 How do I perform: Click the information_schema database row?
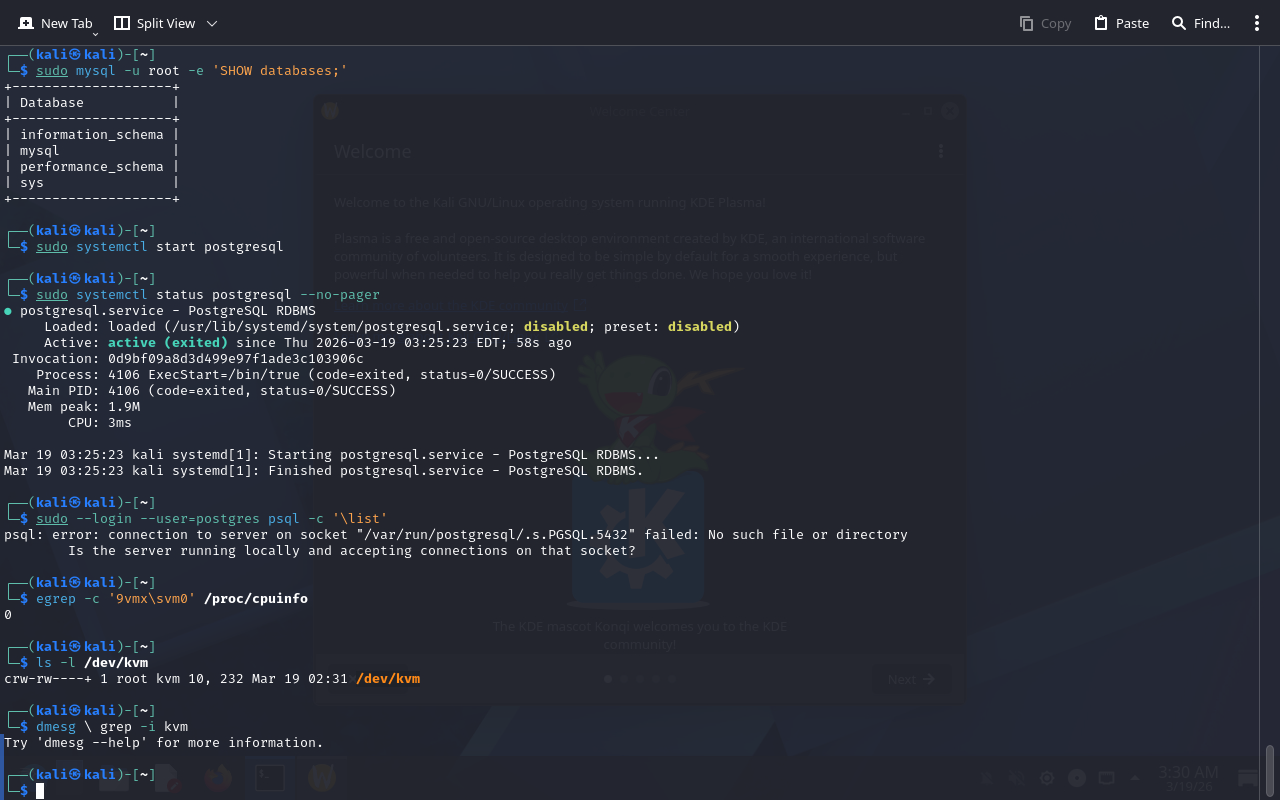tap(91, 135)
